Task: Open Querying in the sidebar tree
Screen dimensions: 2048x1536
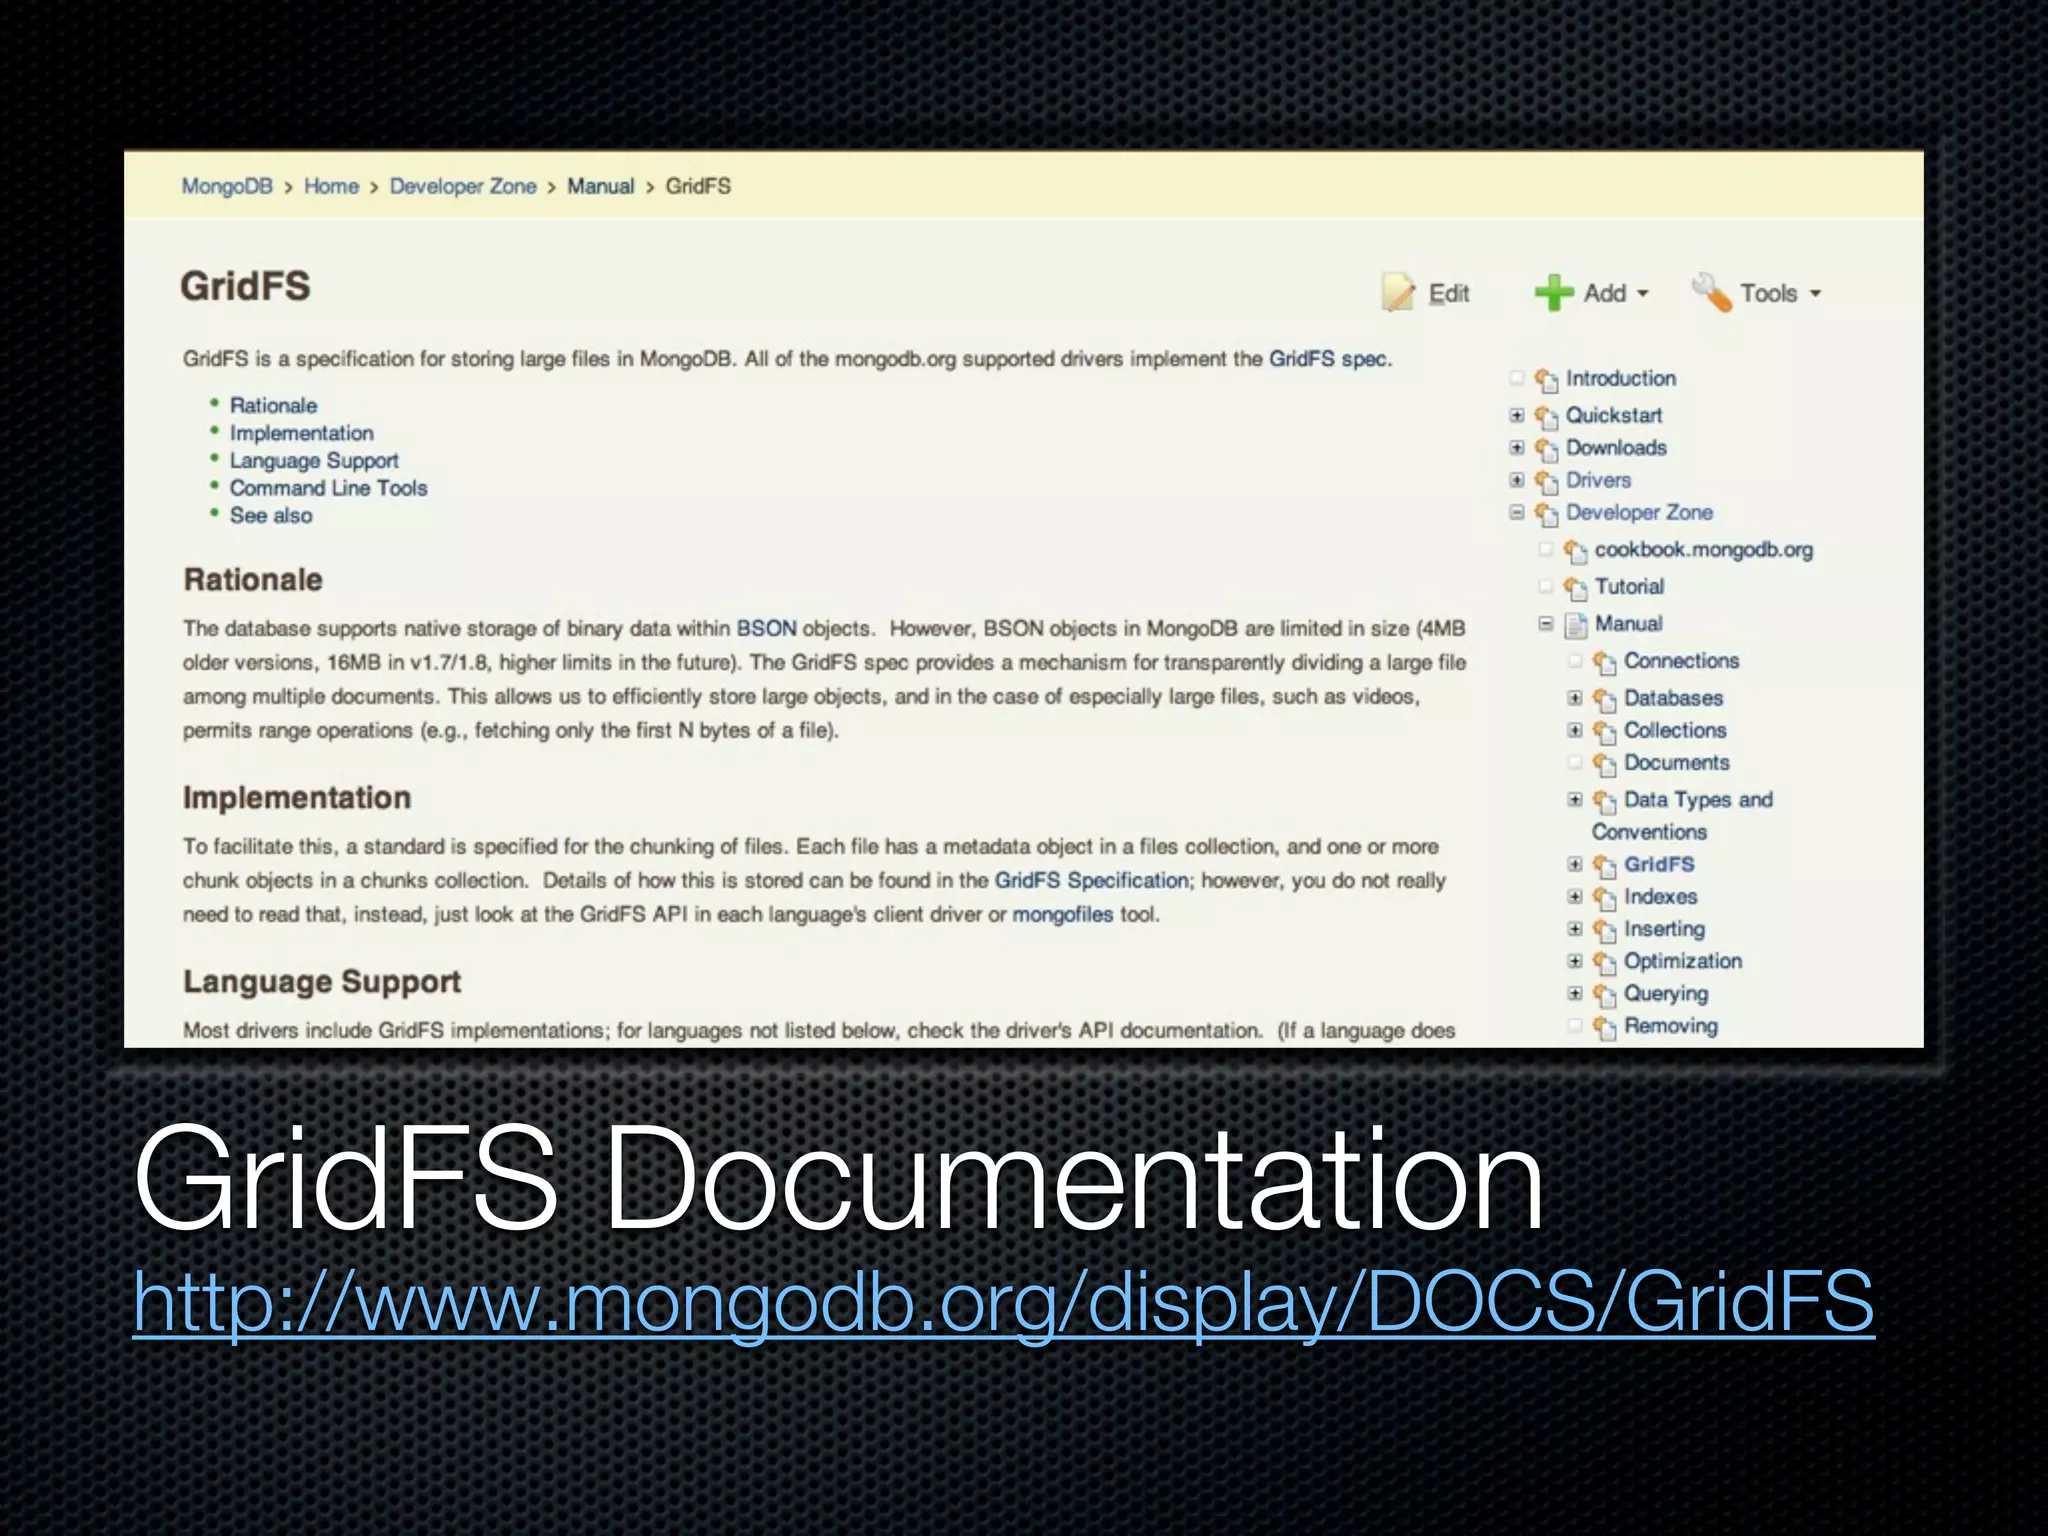Action: (1665, 994)
